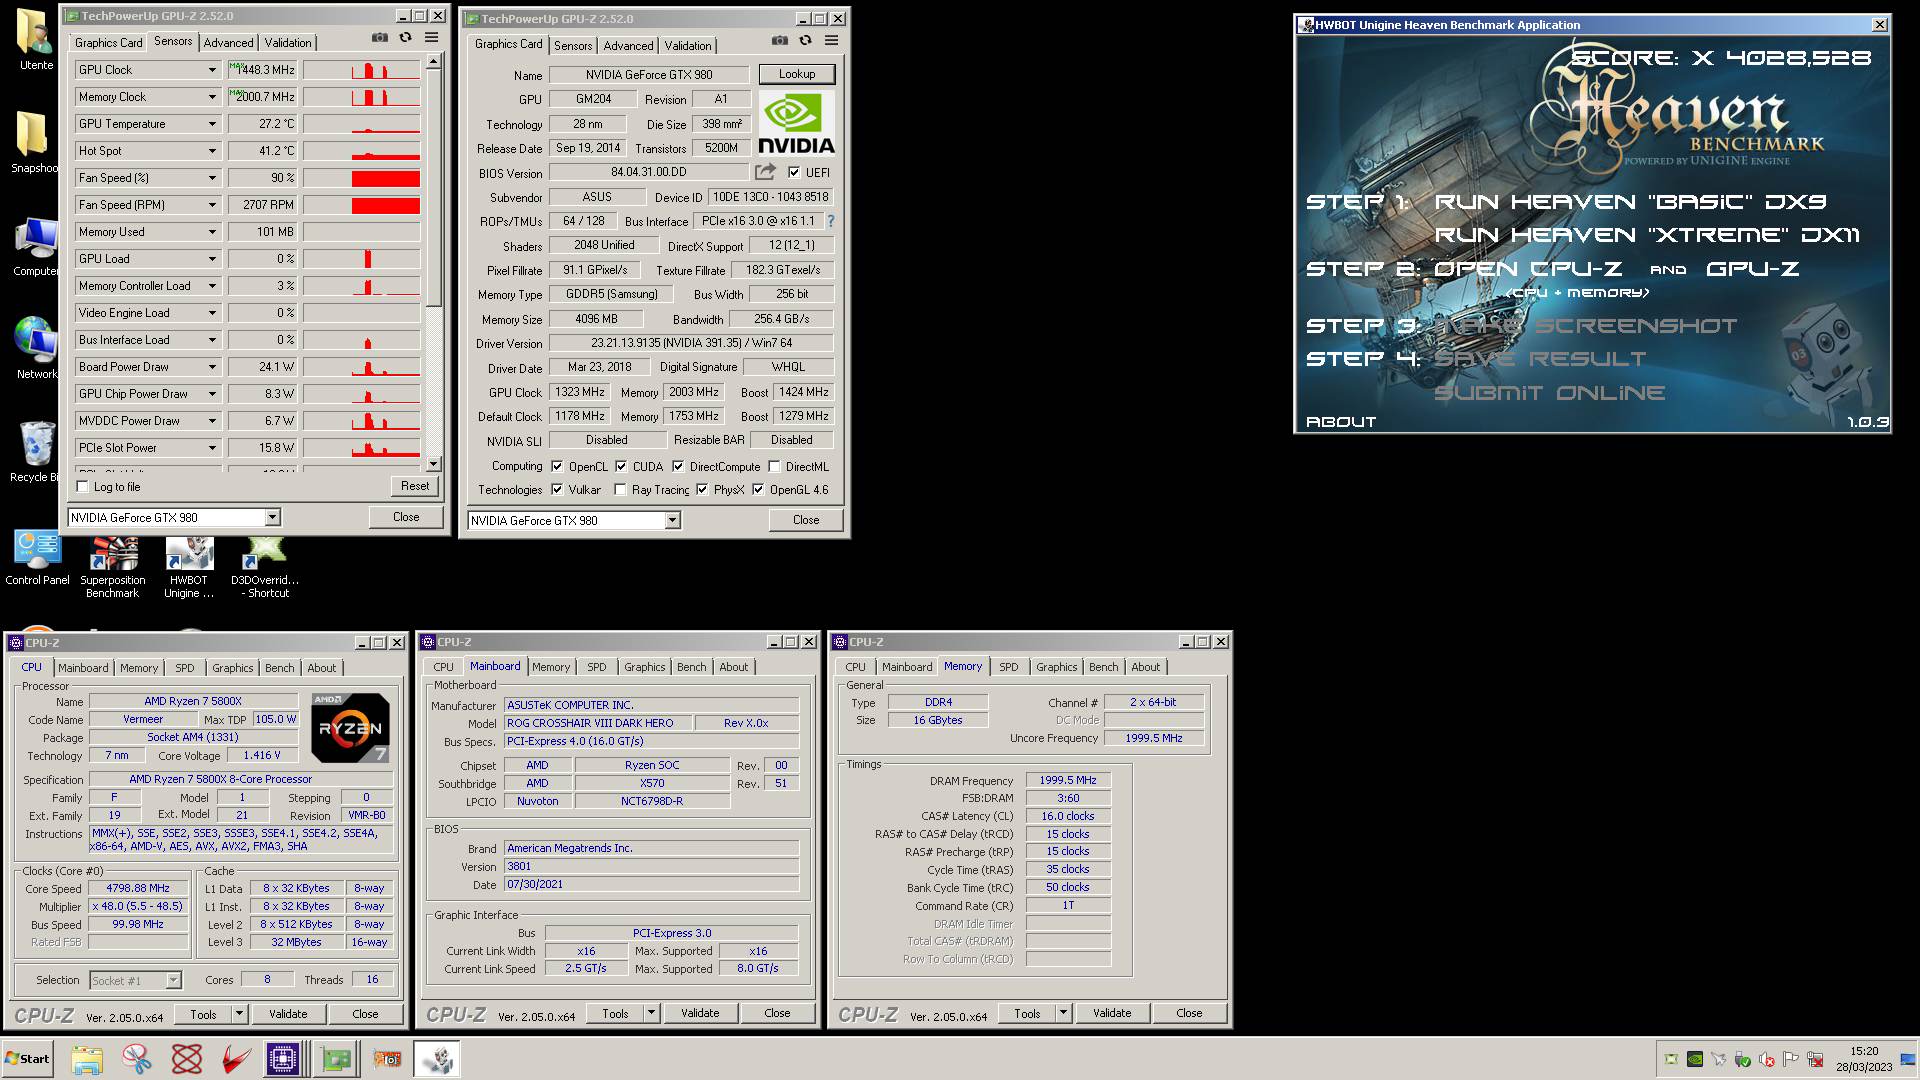Image resolution: width=1920 pixels, height=1080 pixels.
Task: Click the Bus Interface question mark icon
Action: click(x=830, y=221)
